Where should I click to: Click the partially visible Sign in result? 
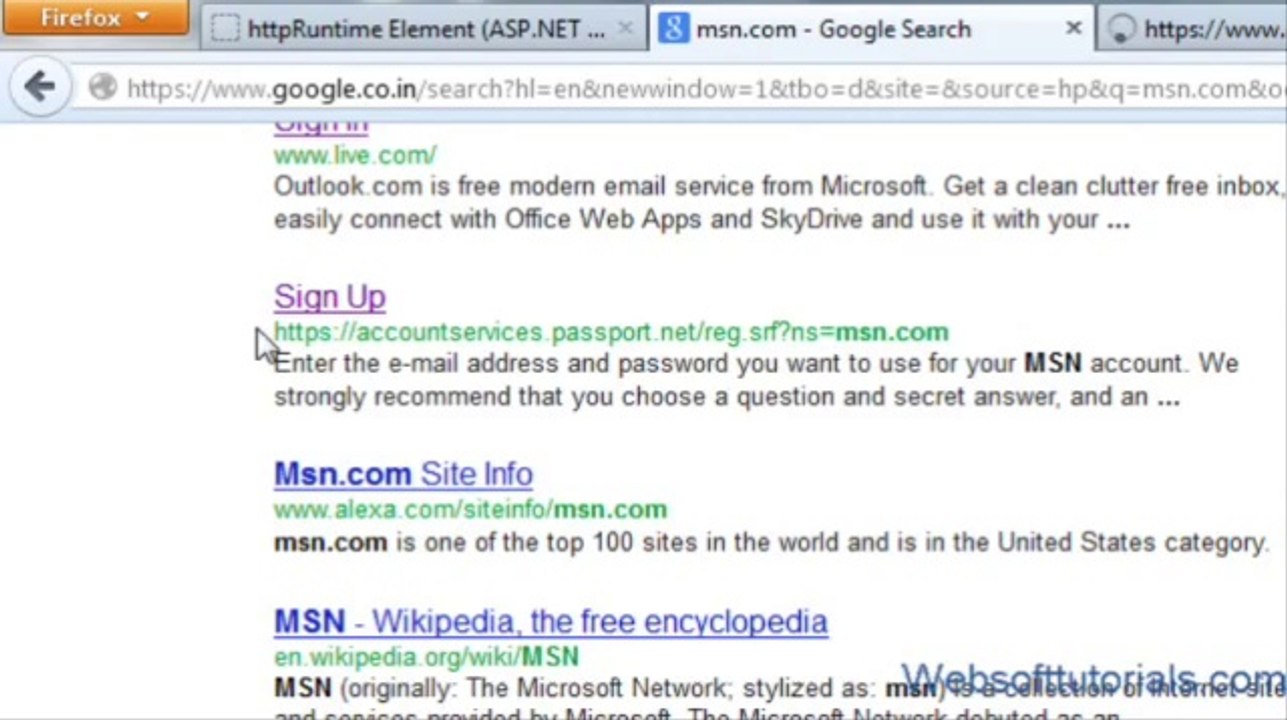[321, 127]
